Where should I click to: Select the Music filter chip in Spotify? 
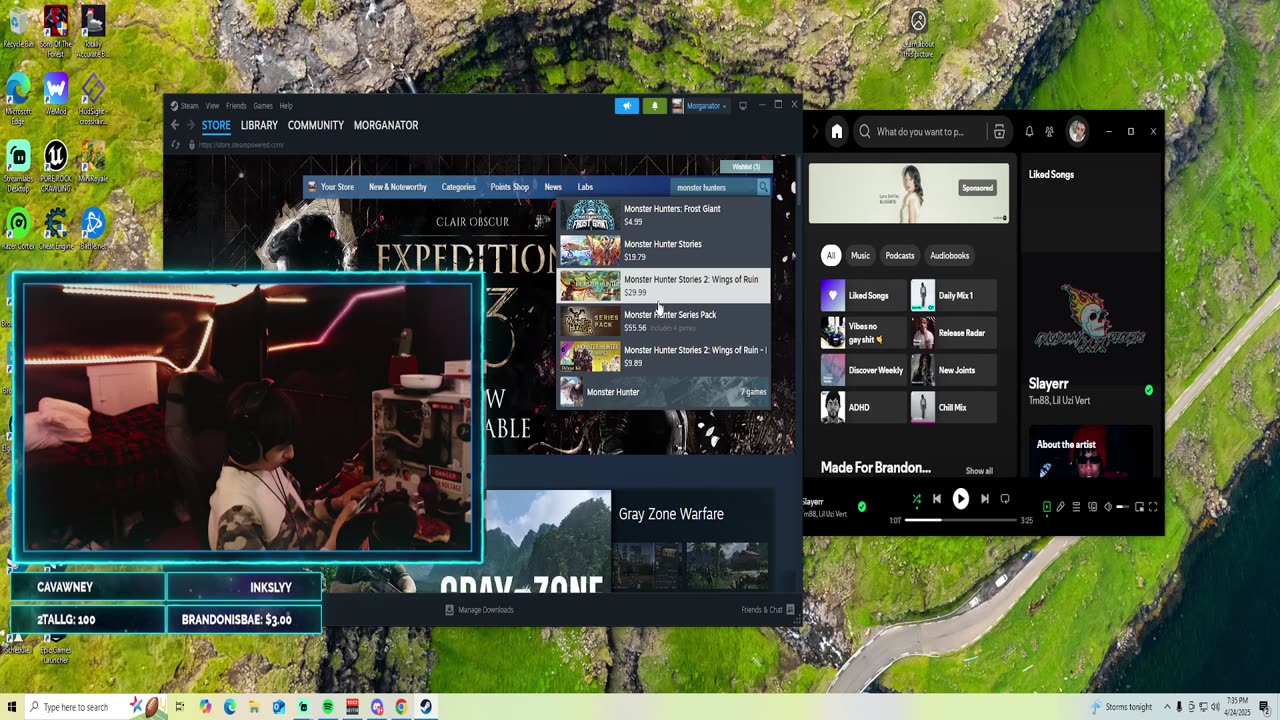[x=861, y=256]
